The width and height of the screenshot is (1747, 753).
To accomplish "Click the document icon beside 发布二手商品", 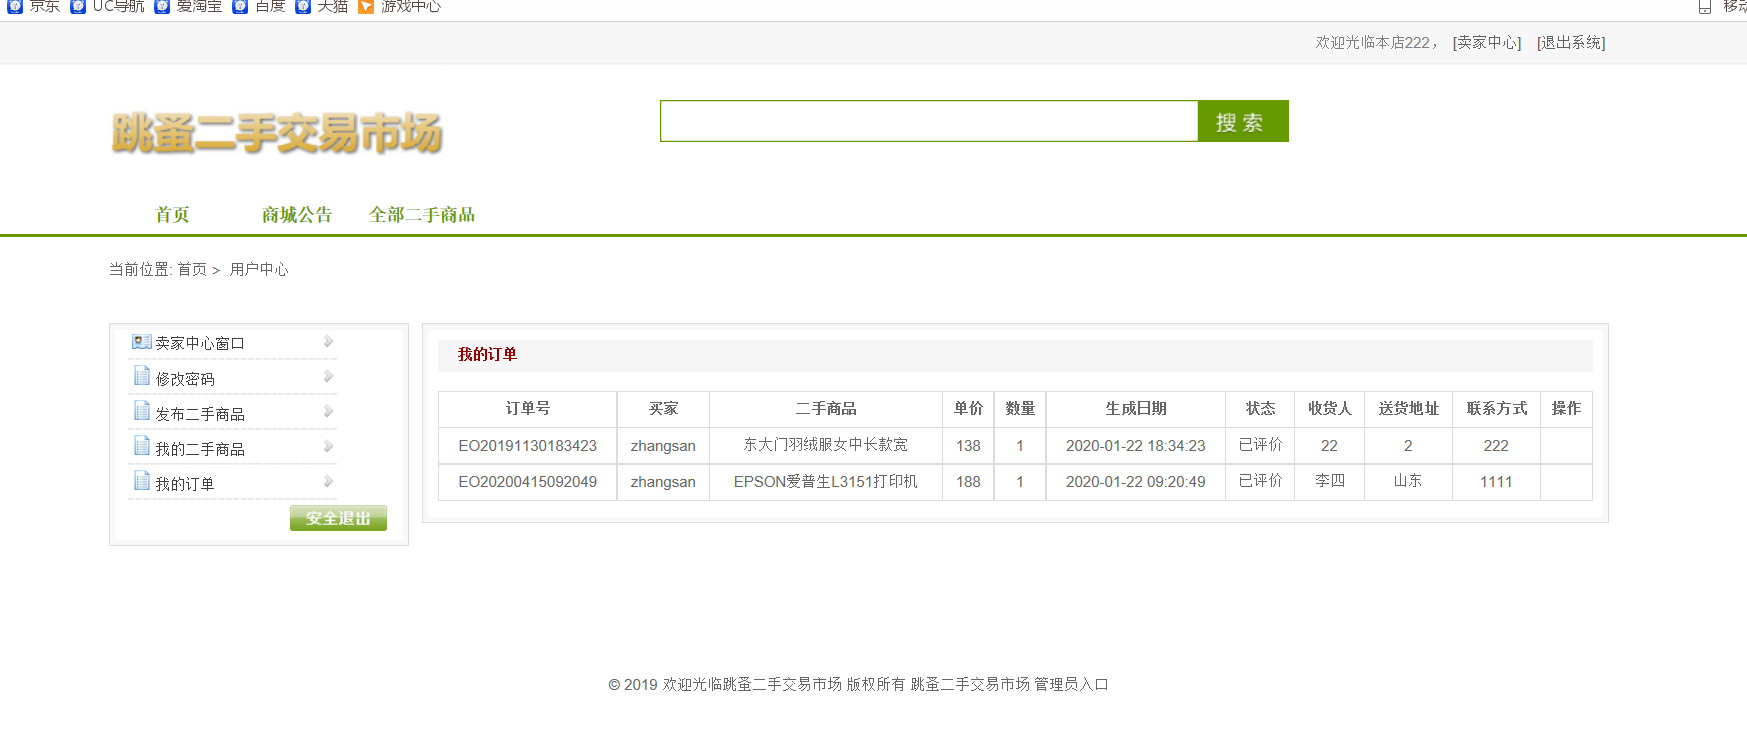I will (x=142, y=412).
